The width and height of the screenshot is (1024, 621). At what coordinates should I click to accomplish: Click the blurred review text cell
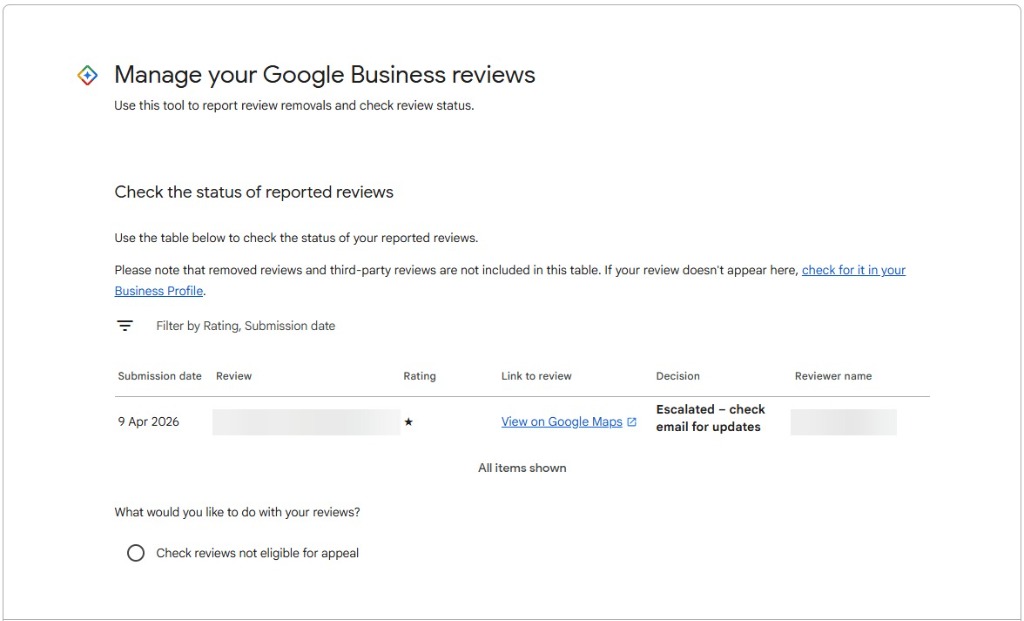tap(306, 422)
